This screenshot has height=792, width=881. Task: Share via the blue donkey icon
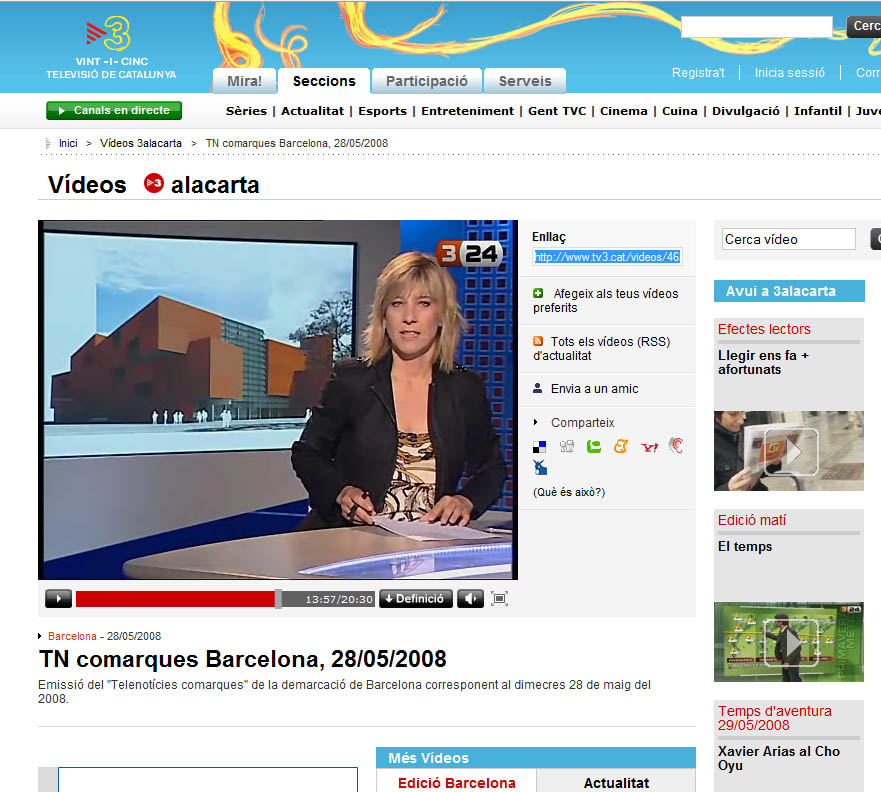pyautogui.click(x=540, y=467)
